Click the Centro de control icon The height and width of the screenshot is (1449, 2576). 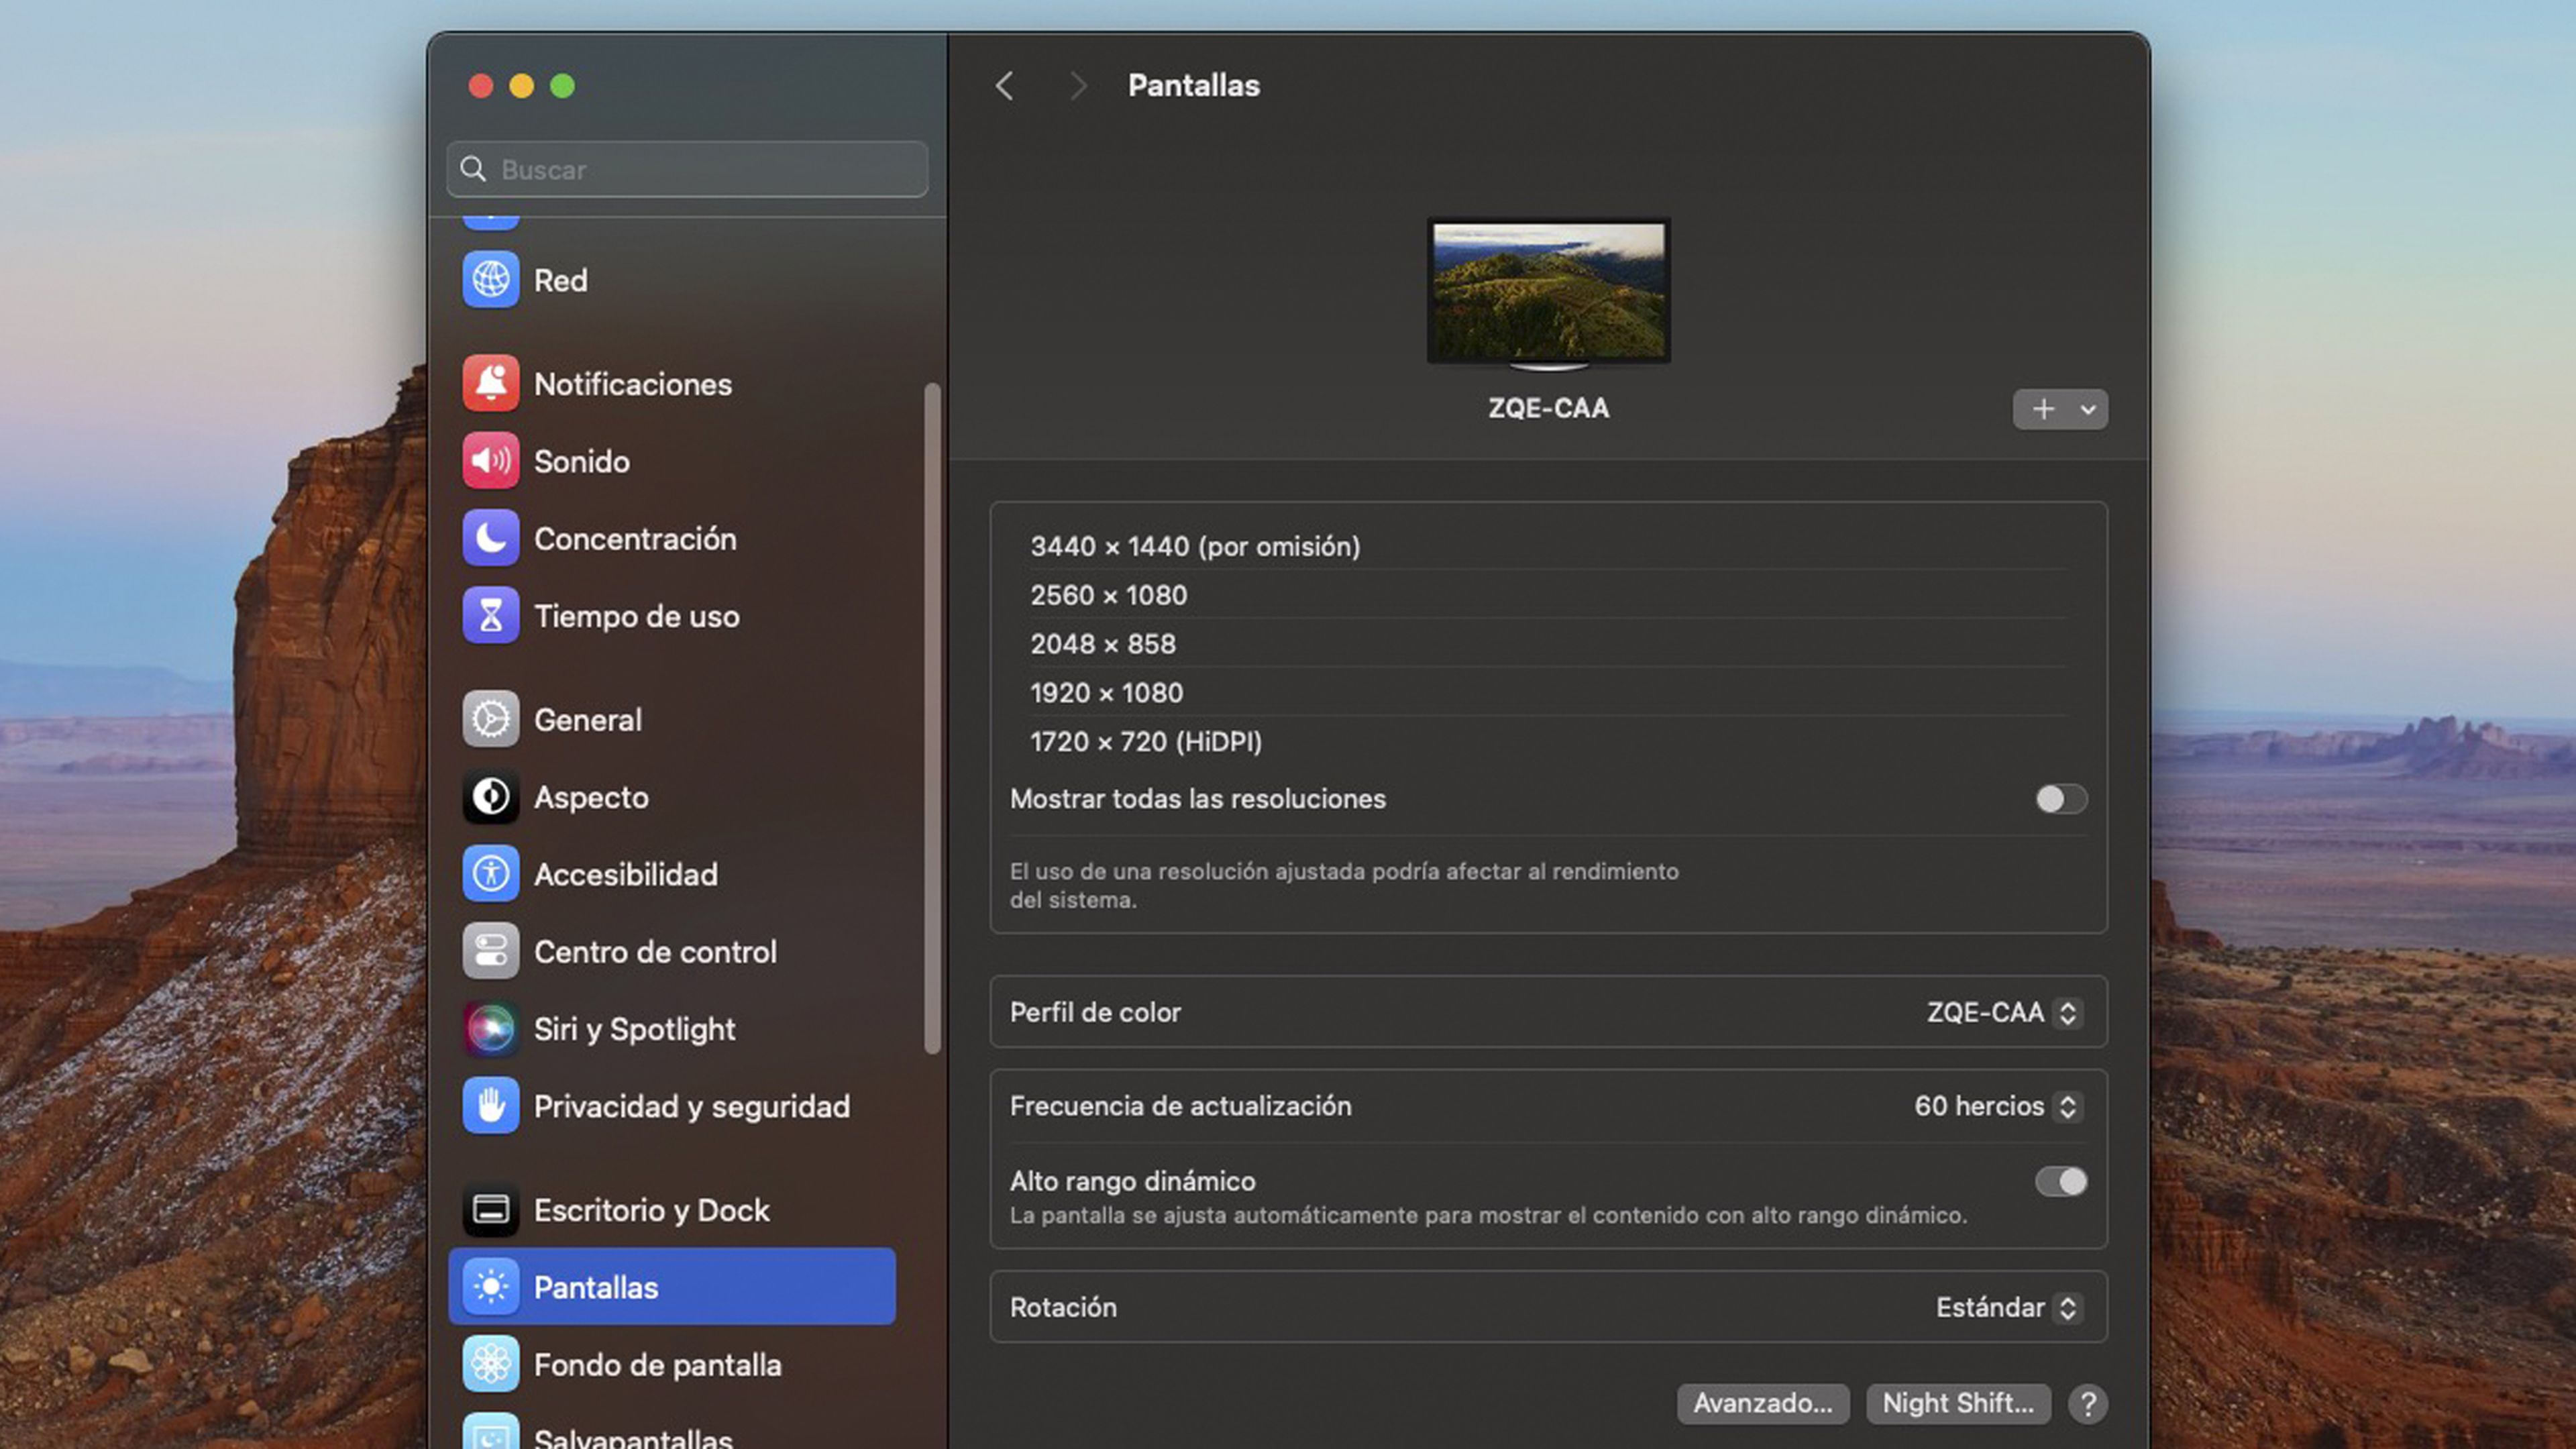pos(490,951)
